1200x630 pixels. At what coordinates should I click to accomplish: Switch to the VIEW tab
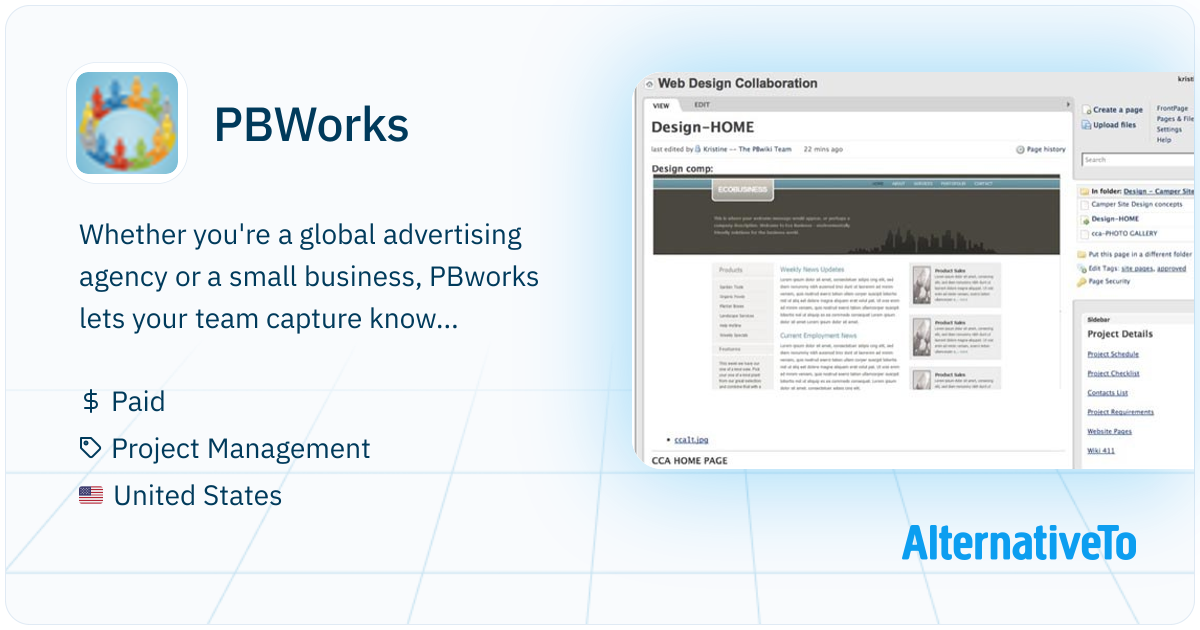[661, 105]
